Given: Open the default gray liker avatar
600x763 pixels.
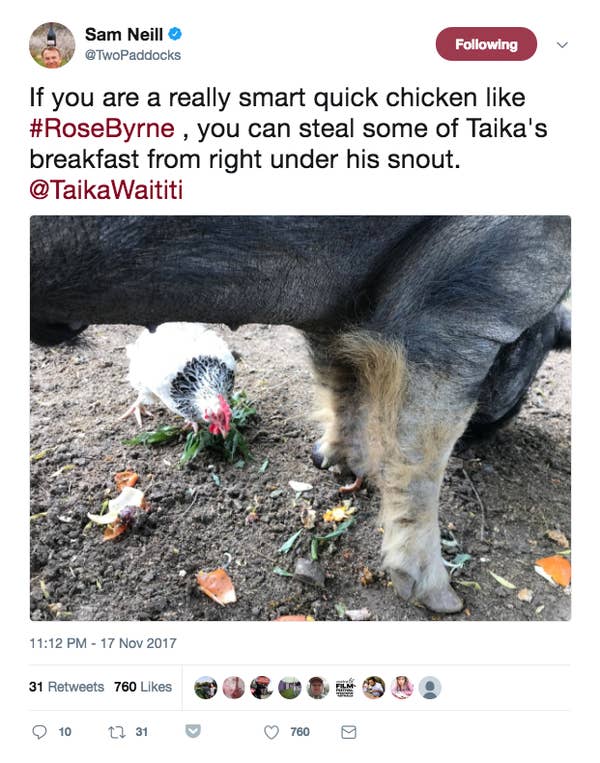Looking at the screenshot, I should (x=430, y=688).
